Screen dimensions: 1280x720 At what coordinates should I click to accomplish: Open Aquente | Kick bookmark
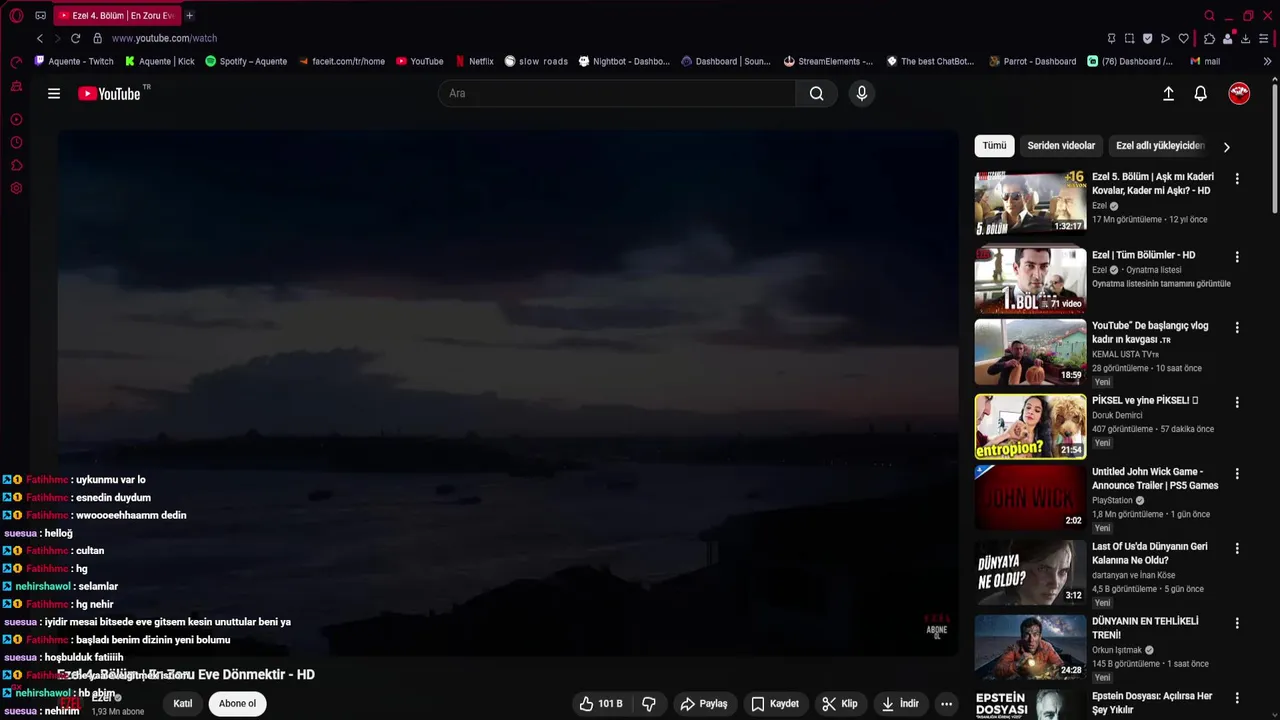coord(160,61)
